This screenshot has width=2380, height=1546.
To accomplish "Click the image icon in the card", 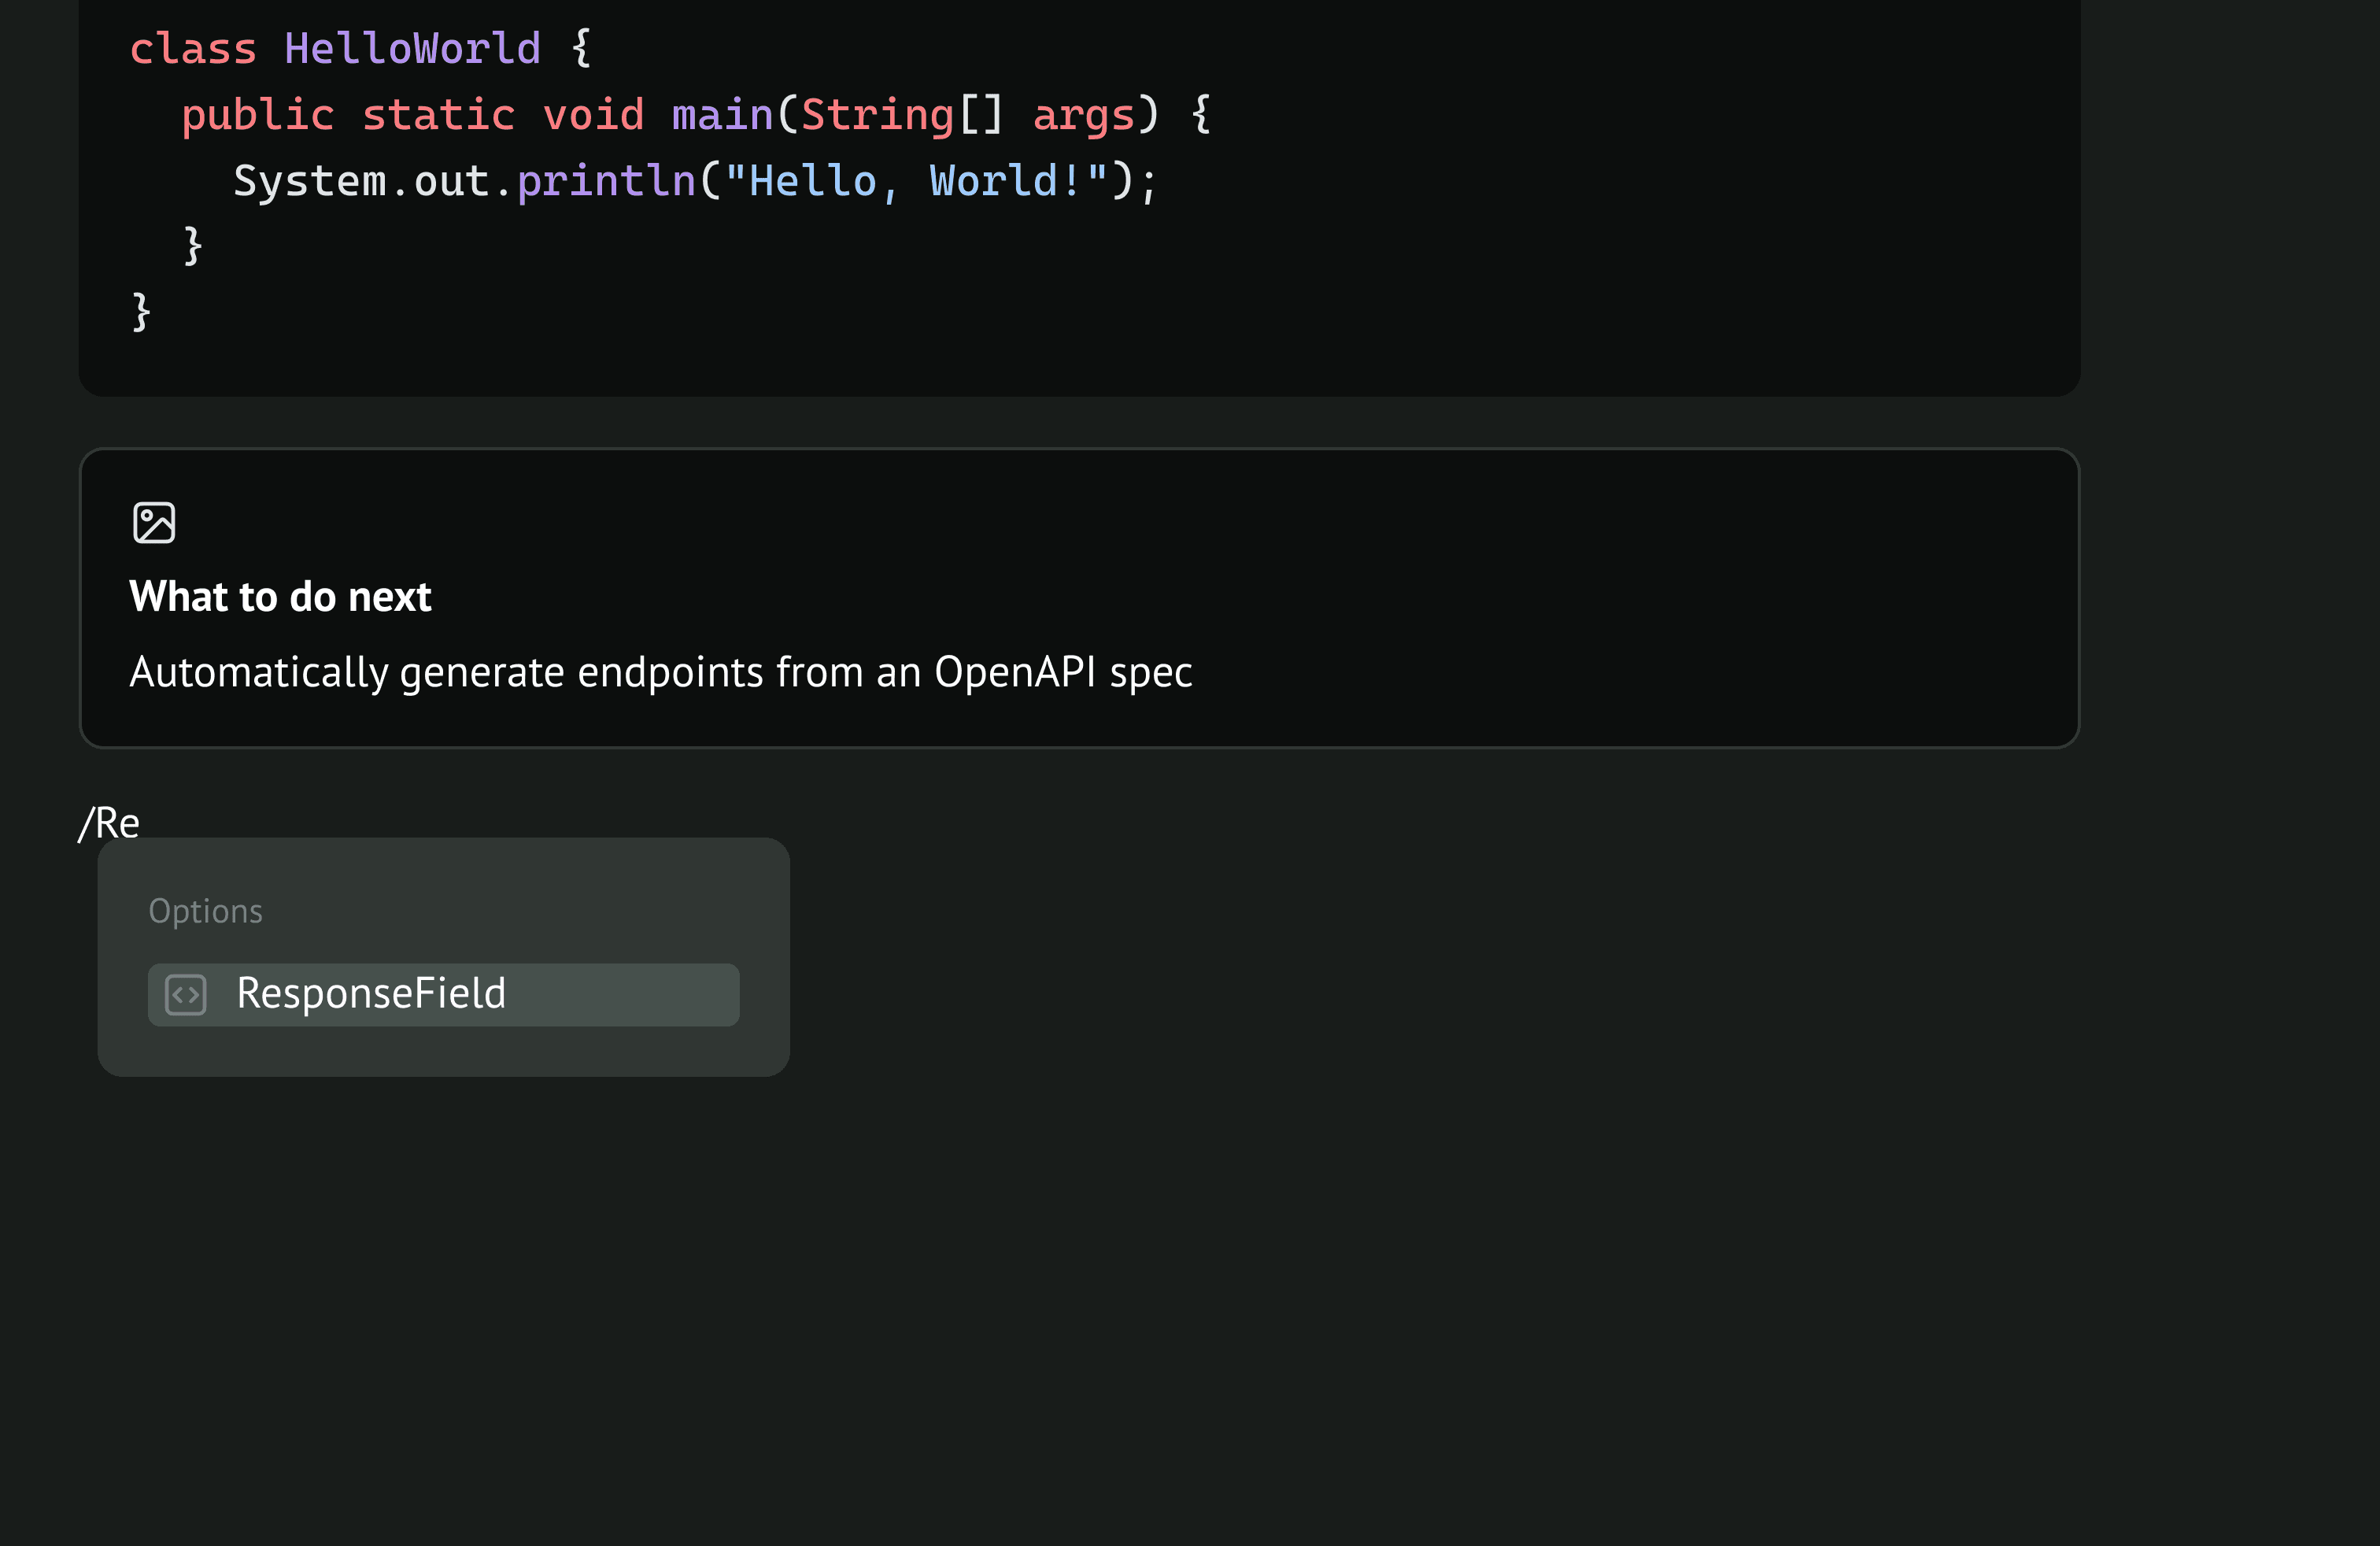I will (154, 523).
